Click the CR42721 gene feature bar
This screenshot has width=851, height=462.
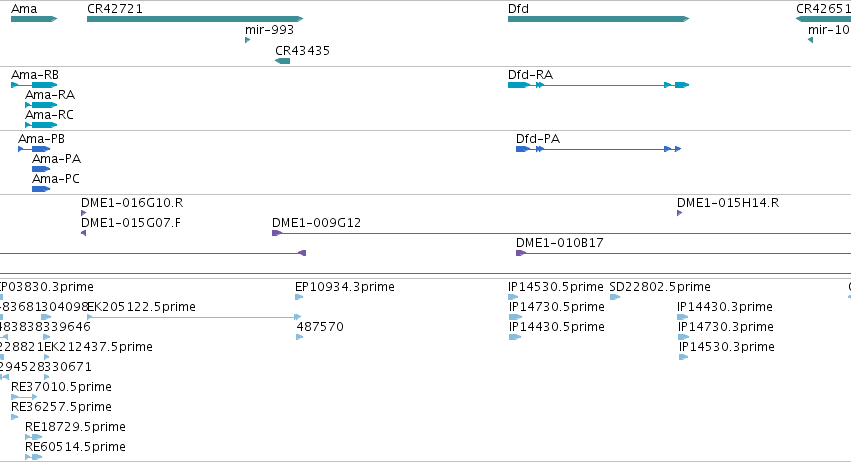point(195,19)
